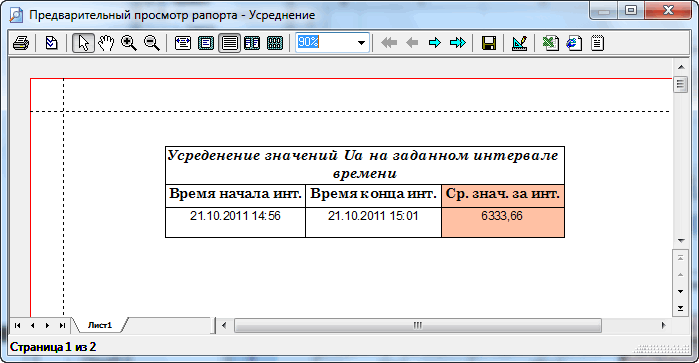Viewport: 699px width, 363px height.
Task: Show two pages side by side
Action: (252, 43)
